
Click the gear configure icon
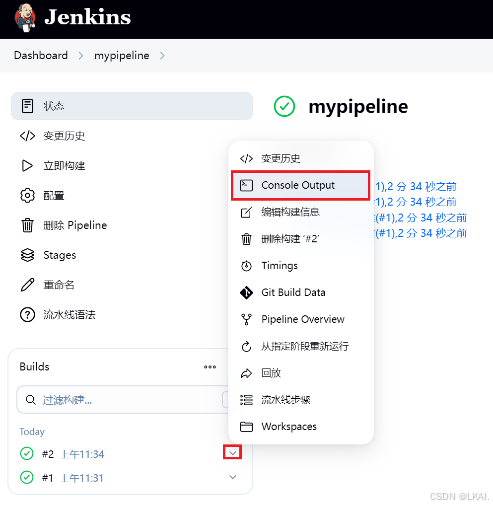pyautogui.click(x=27, y=195)
